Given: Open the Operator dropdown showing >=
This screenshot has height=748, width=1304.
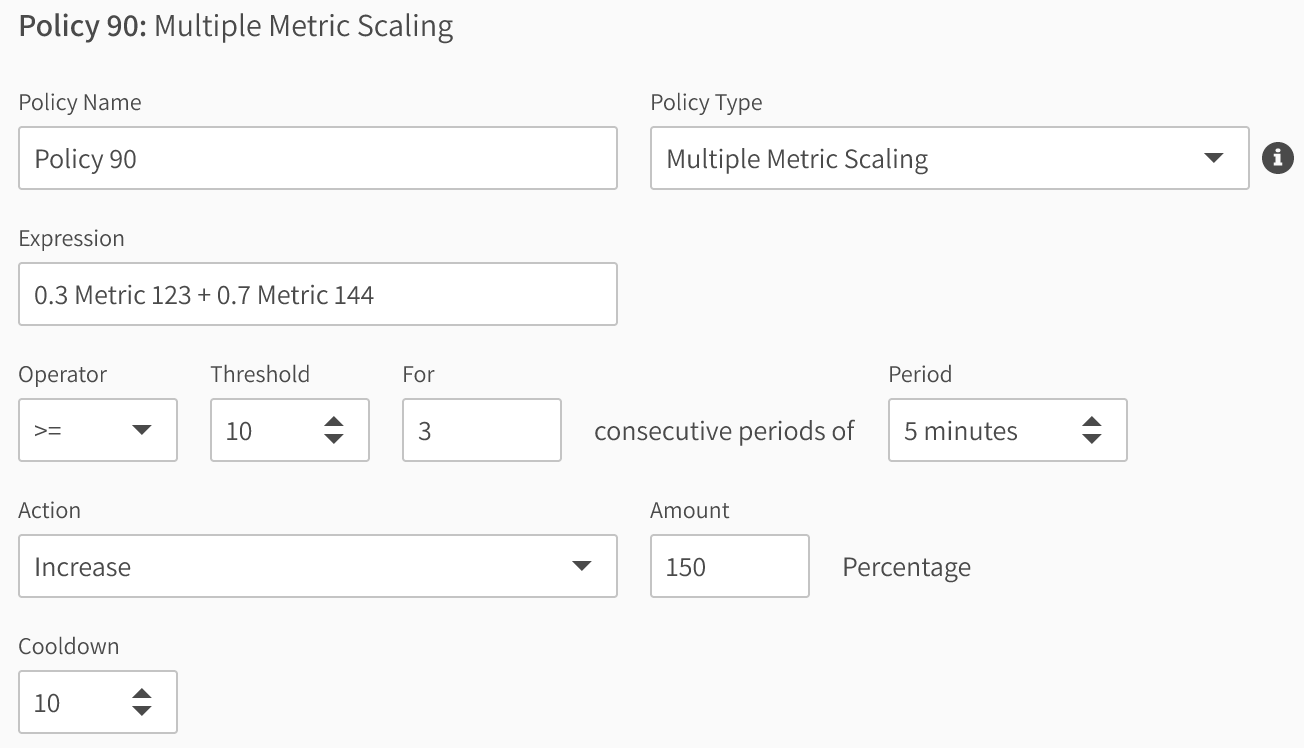Looking at the screenshot, I should point(97,430).
